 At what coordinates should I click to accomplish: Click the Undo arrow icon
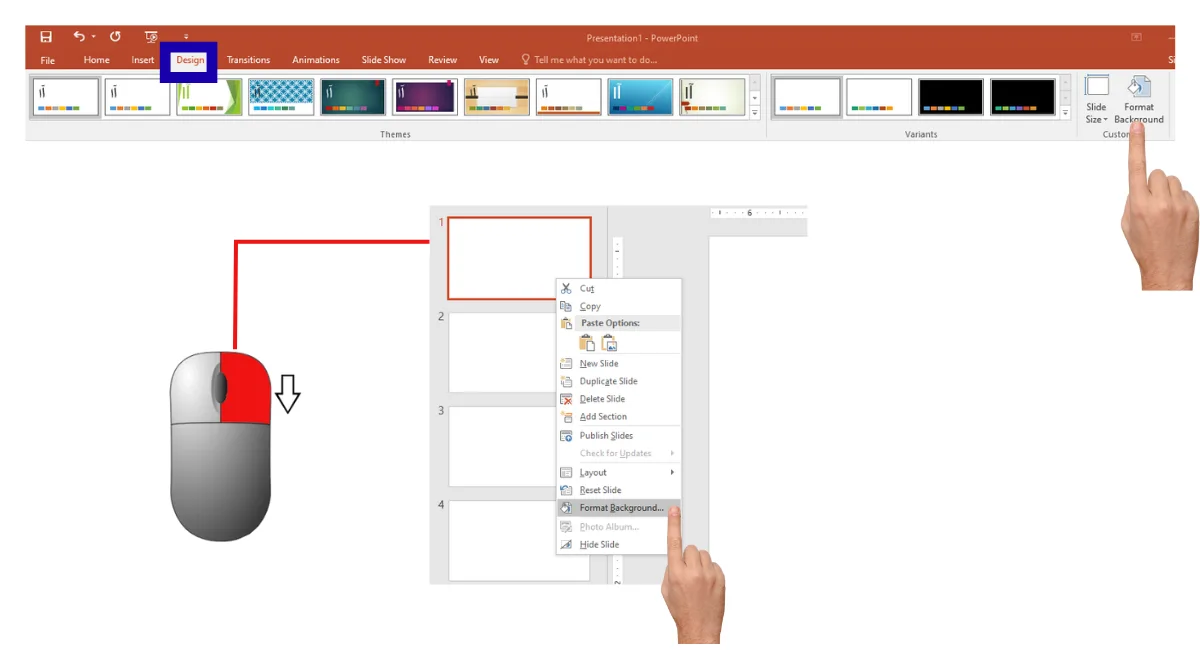pyautogui.click(x=79, y=37)
